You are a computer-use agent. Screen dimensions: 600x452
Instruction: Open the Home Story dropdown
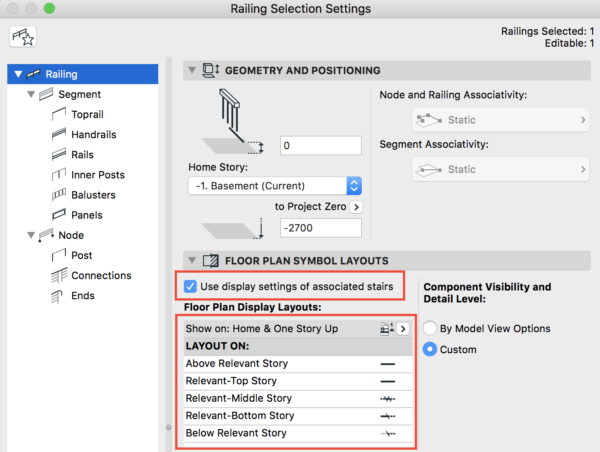(274, 186)
